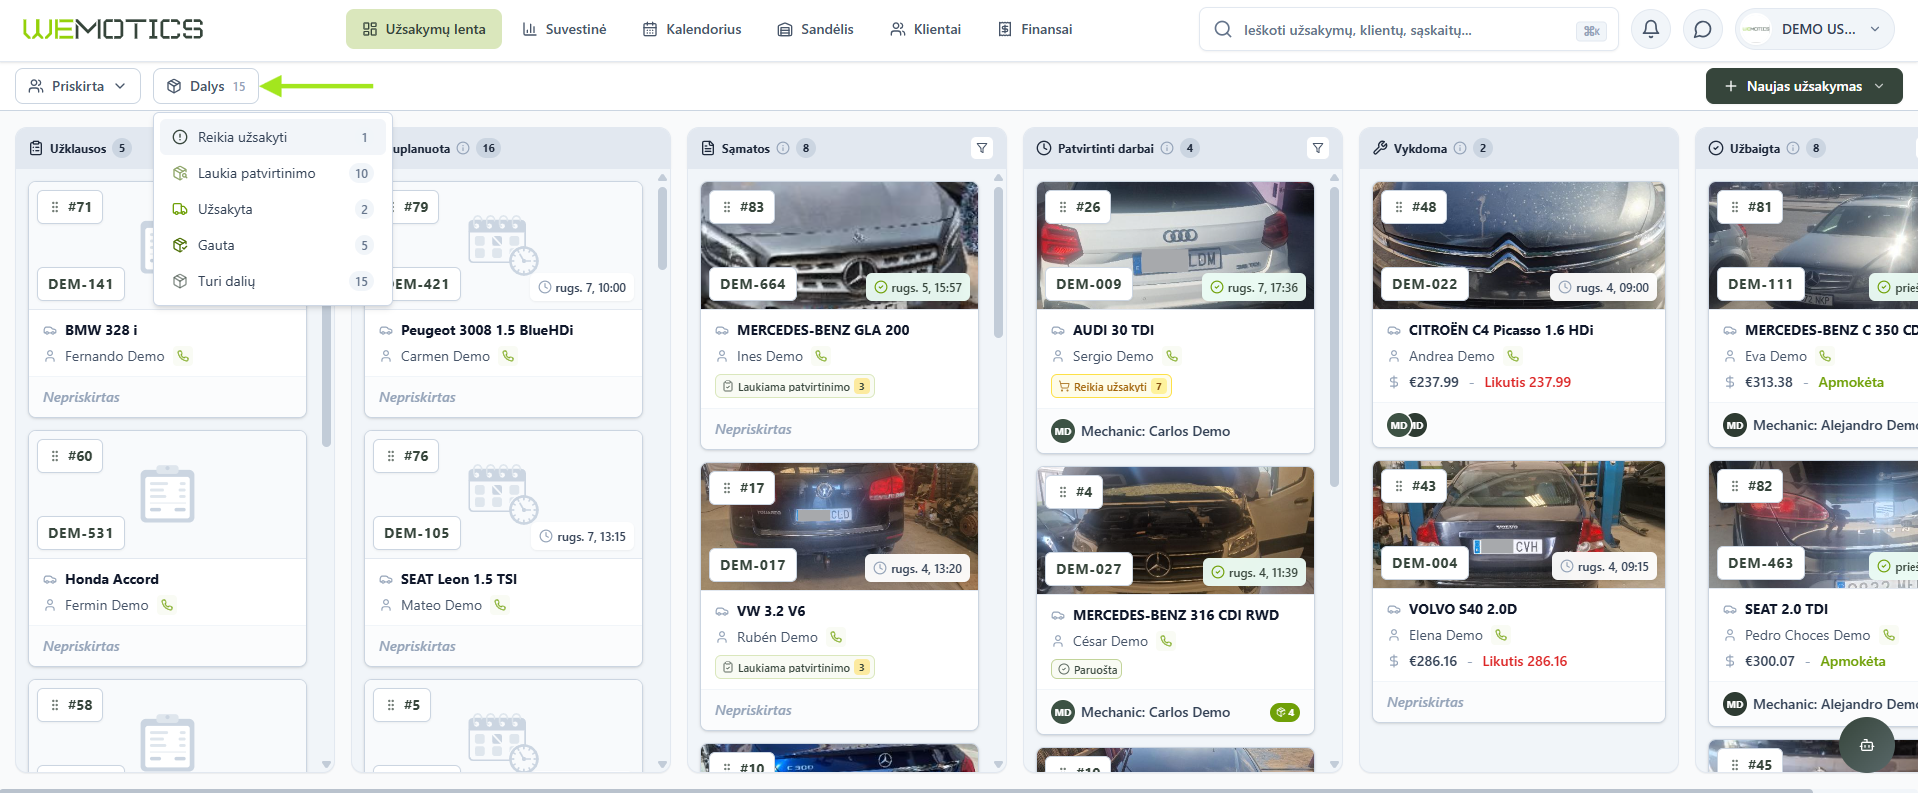This screenshot has height=793, width=1918.
Task: Open the notifications bell
Action: 1651,29
